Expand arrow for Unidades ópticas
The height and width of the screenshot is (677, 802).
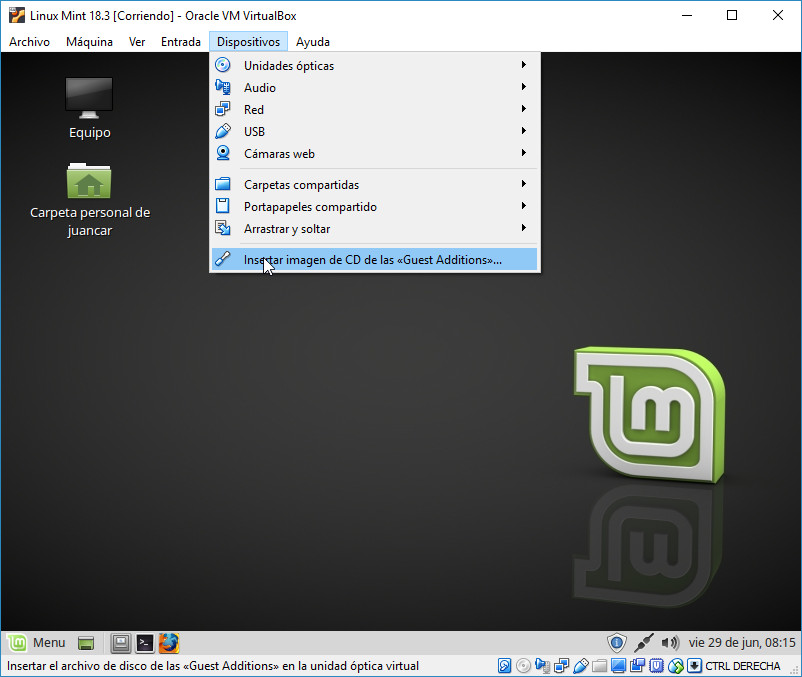coord(524,64)
